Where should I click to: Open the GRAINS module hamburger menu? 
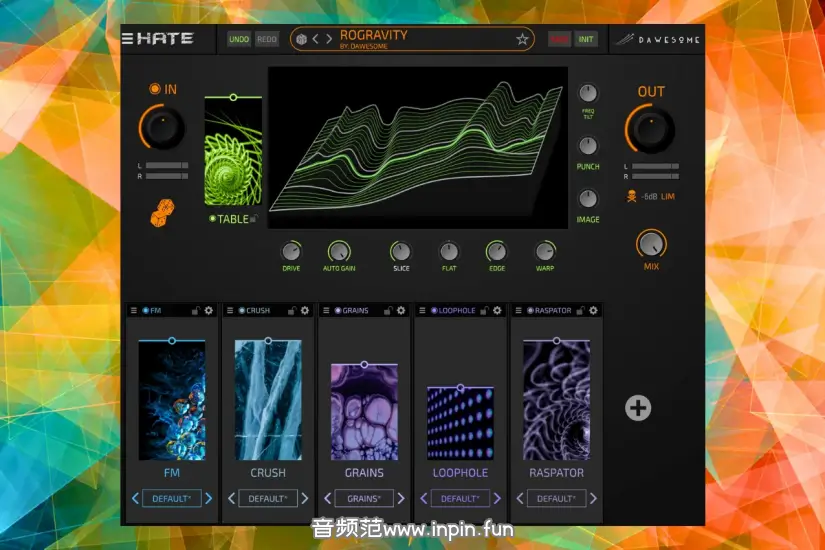point(325,311)
